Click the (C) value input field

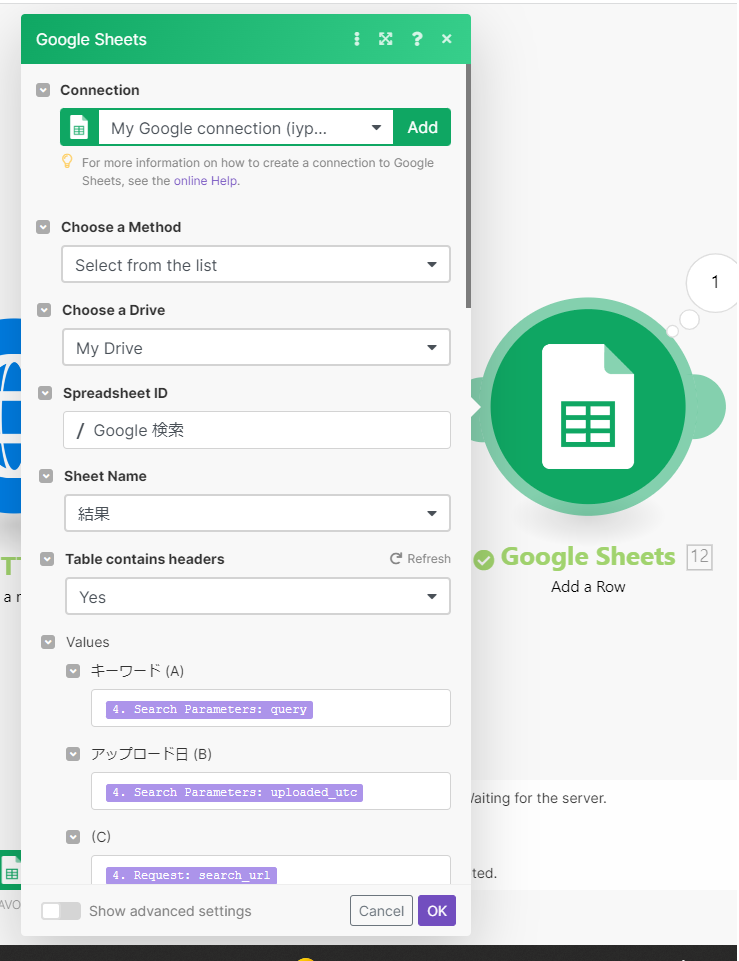pyautogui.click(x=271, y=870)
